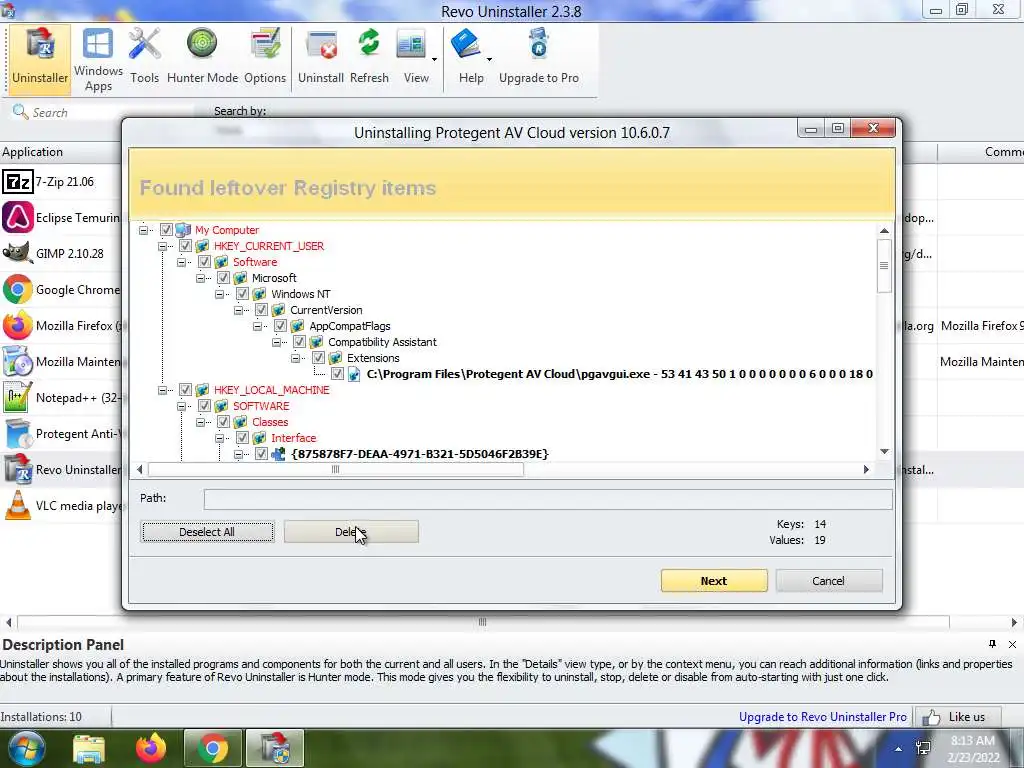Select the 7-Zip 21.06 application icon
The image size is (1024, 768).
(x=18, y=182)
